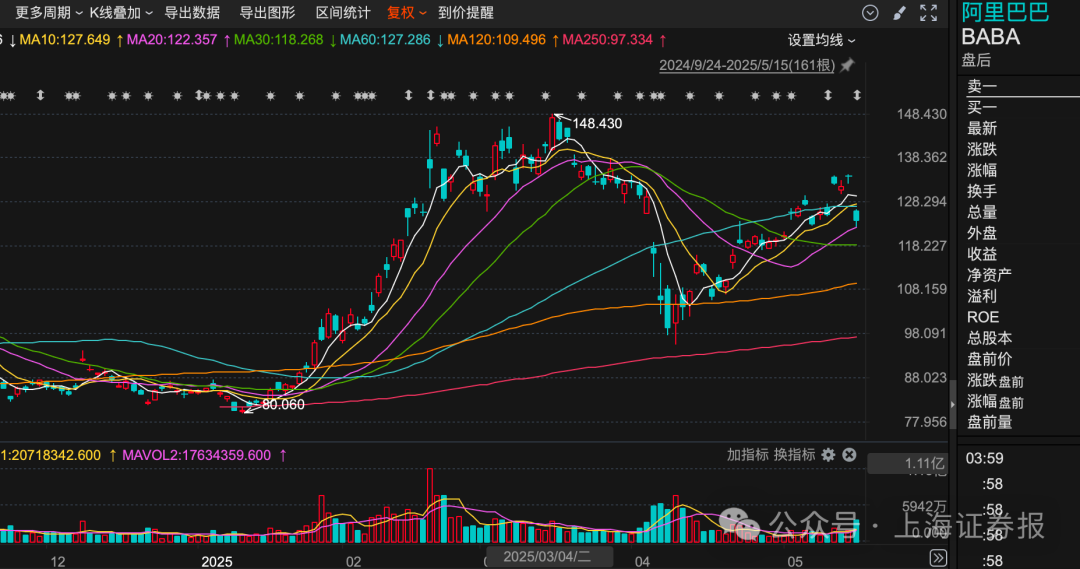Viewport: 1080px width, 569px height.
Task: Select MA60:127.286 moving average label
Action: 385,40
